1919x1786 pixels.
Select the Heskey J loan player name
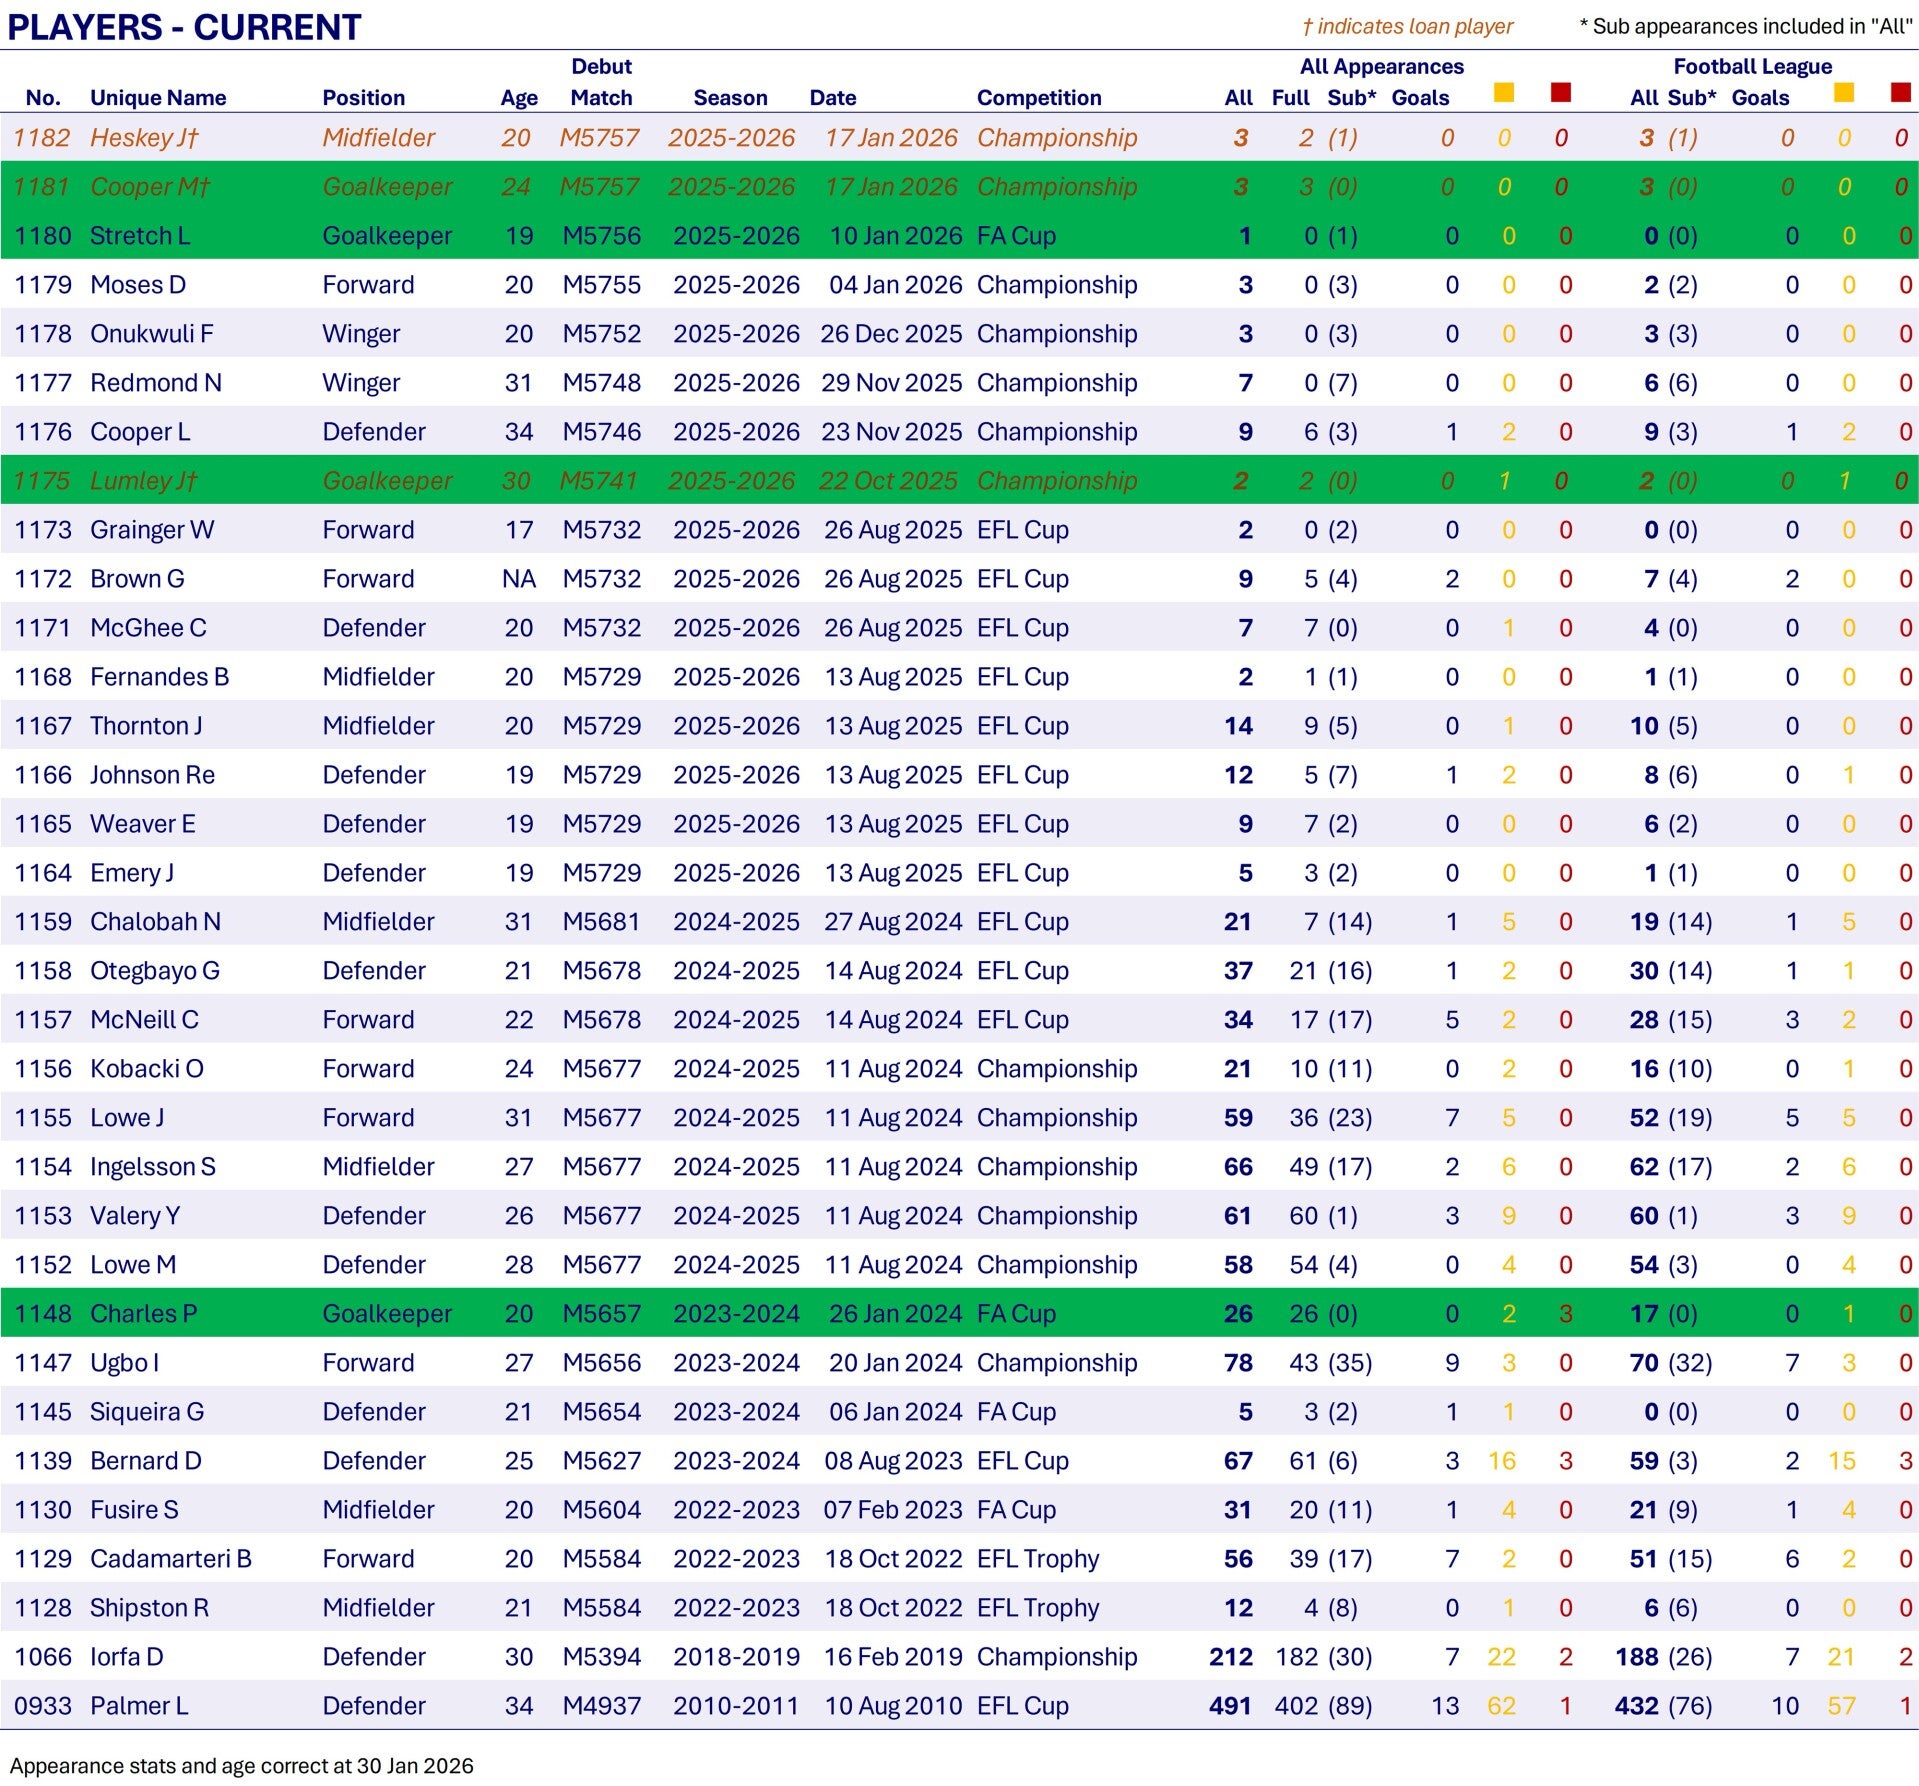tap(144, 138)
